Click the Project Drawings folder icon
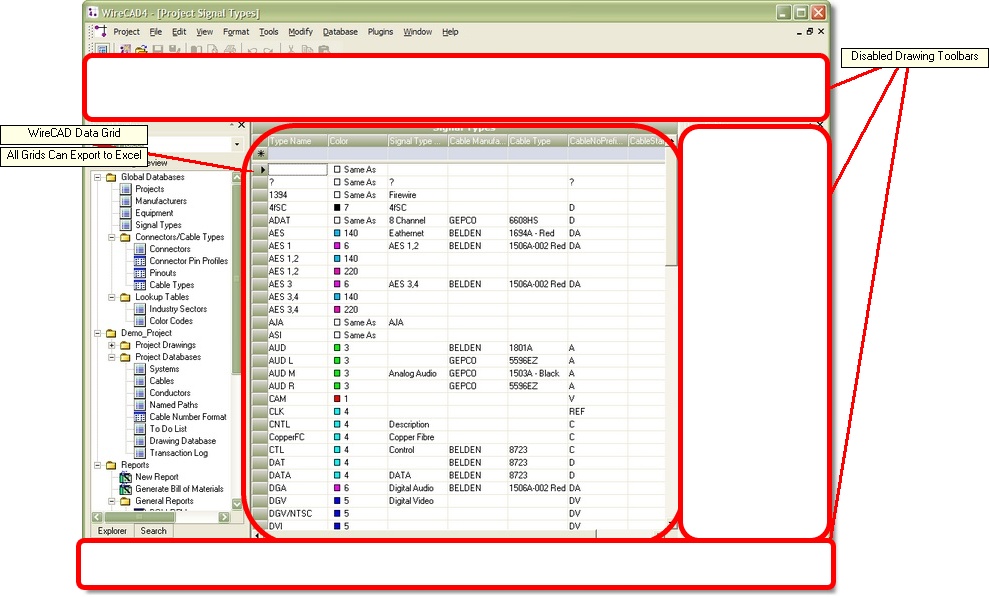989x597 pixels. coord(125,345)
